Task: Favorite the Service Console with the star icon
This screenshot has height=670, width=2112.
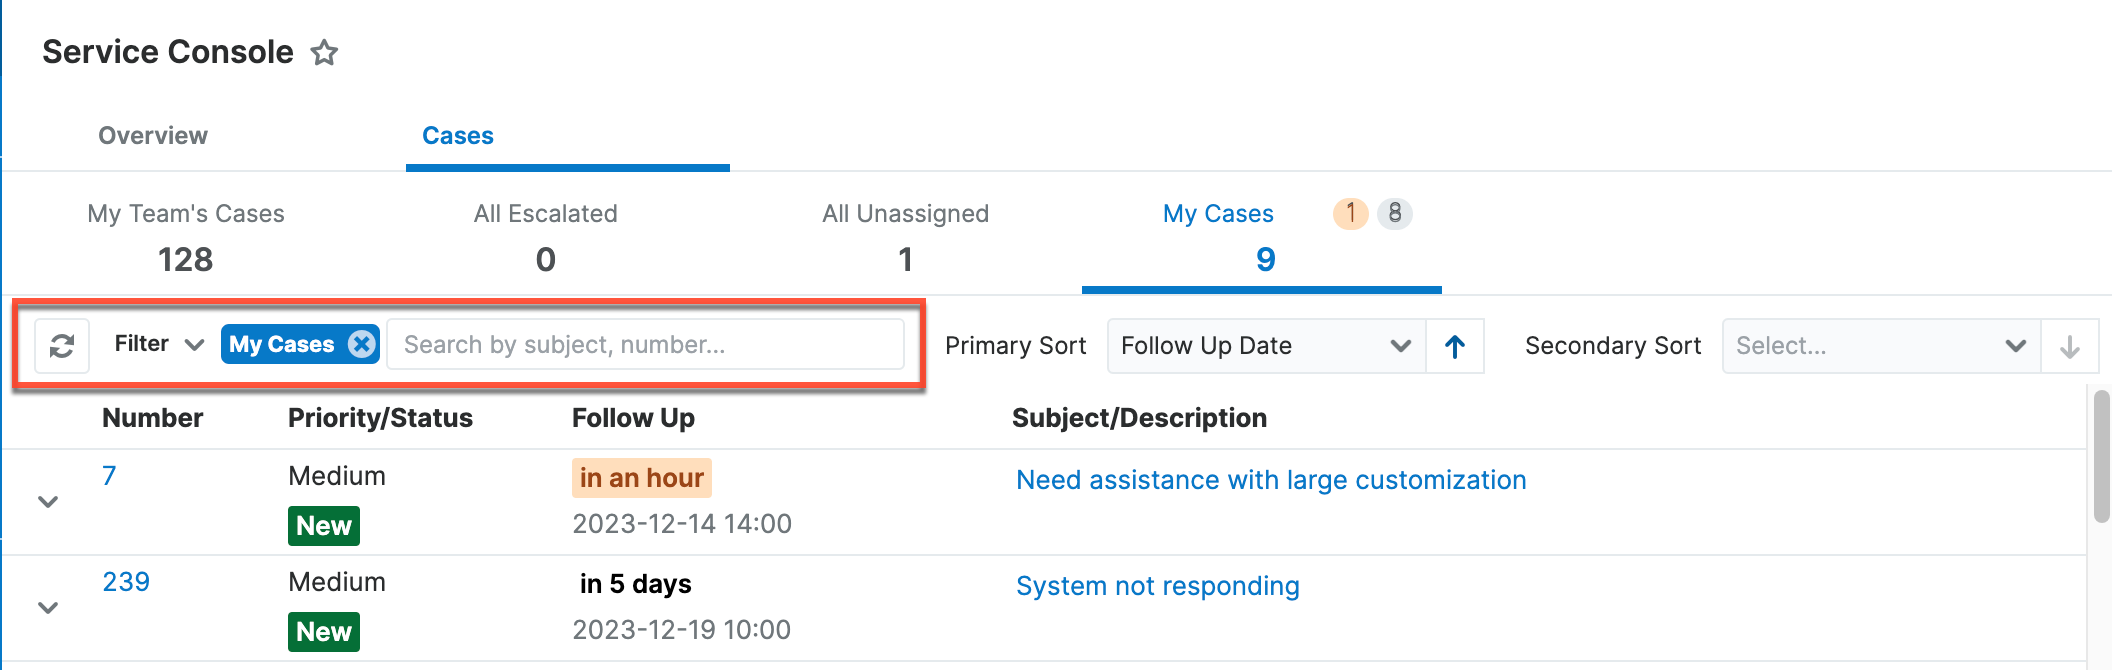Action: 325,52
